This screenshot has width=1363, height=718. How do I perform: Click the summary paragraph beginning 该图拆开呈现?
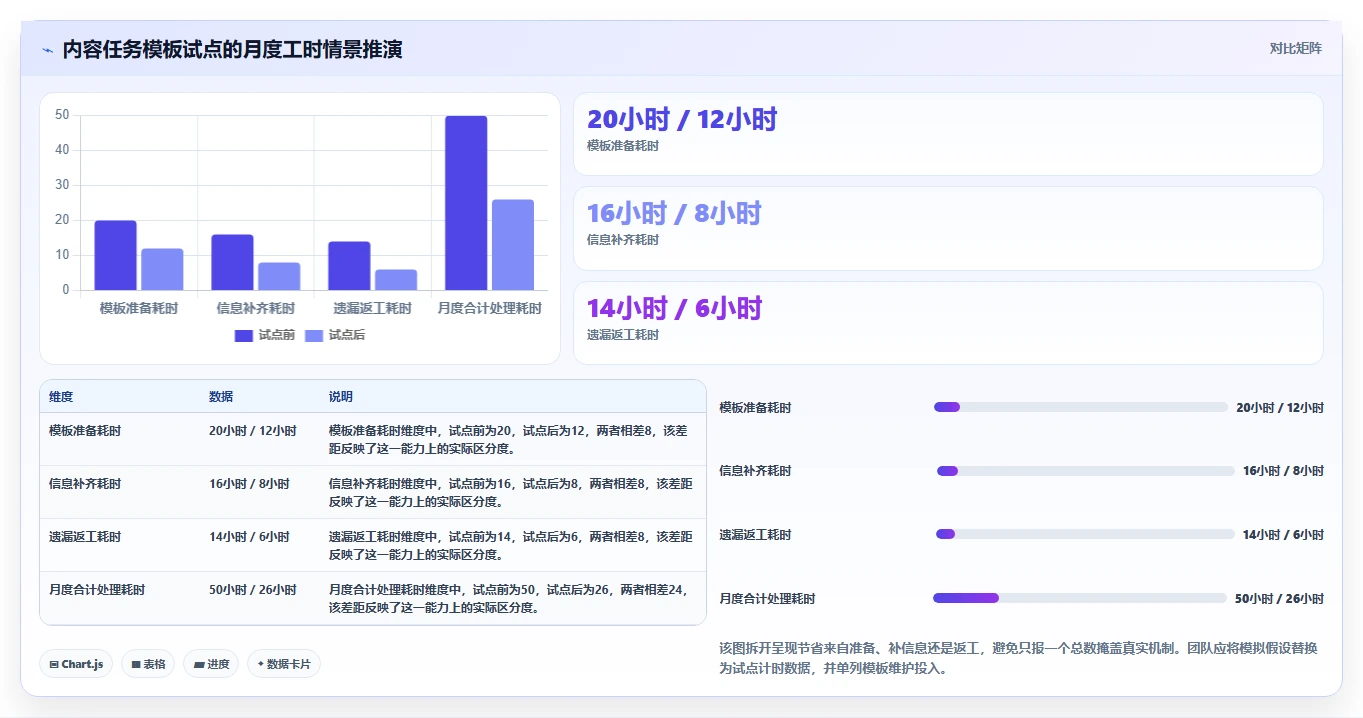[1018, 658]
